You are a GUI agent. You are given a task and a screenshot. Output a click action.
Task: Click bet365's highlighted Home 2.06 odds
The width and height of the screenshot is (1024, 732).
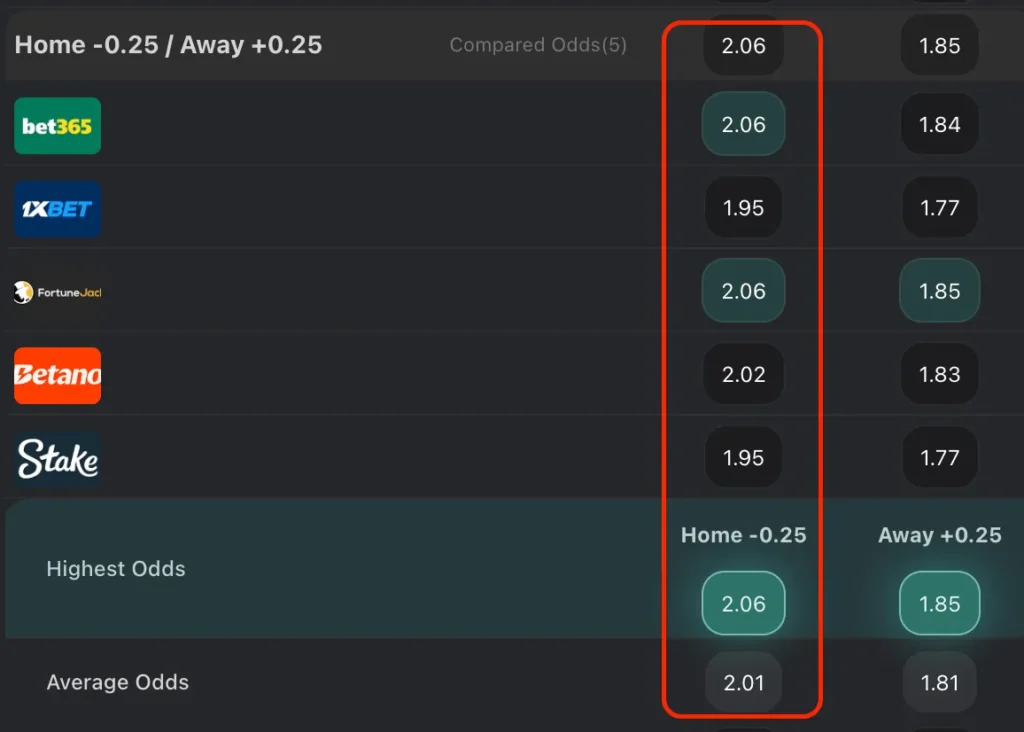(x=743, y=124)
